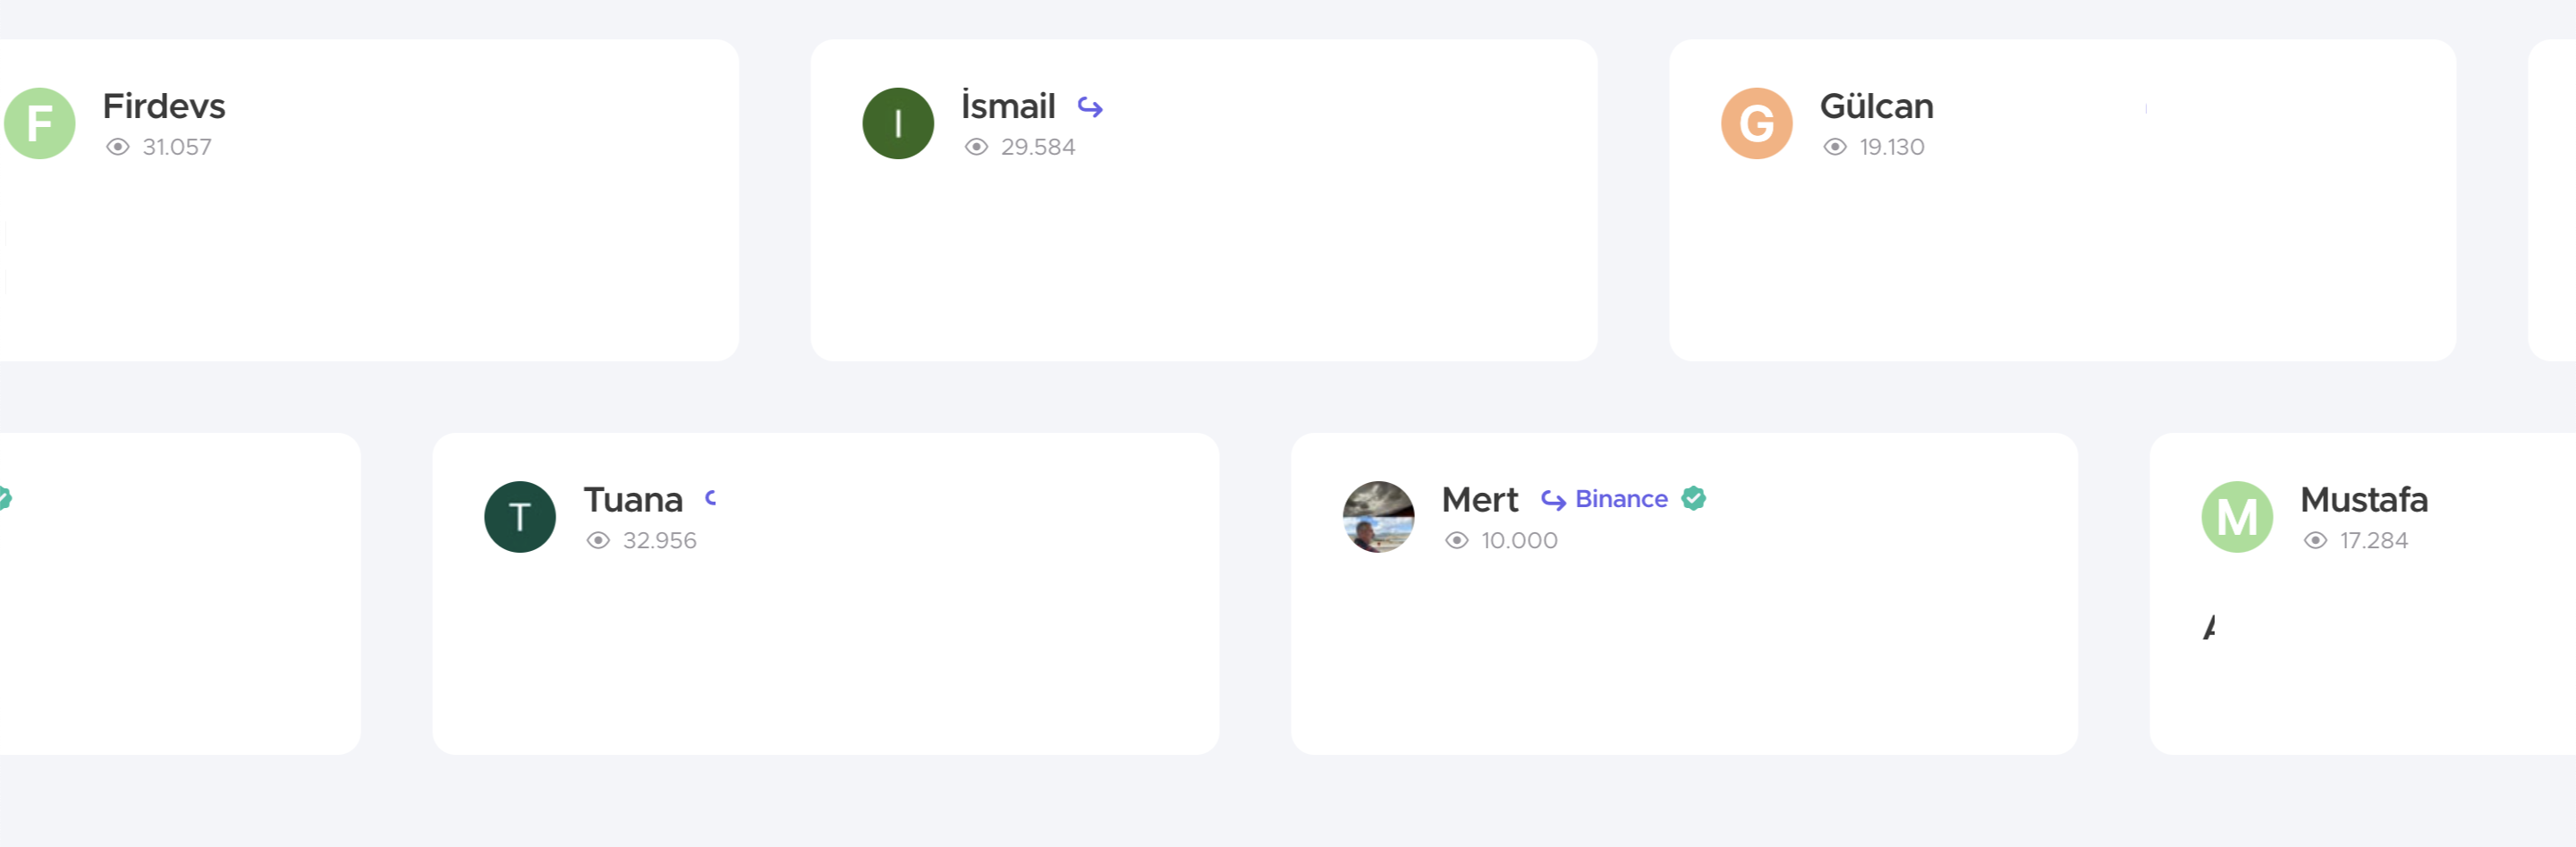Open the Mustafa name link
This screenshot has height=847, width=2576.
point(2364,500)
